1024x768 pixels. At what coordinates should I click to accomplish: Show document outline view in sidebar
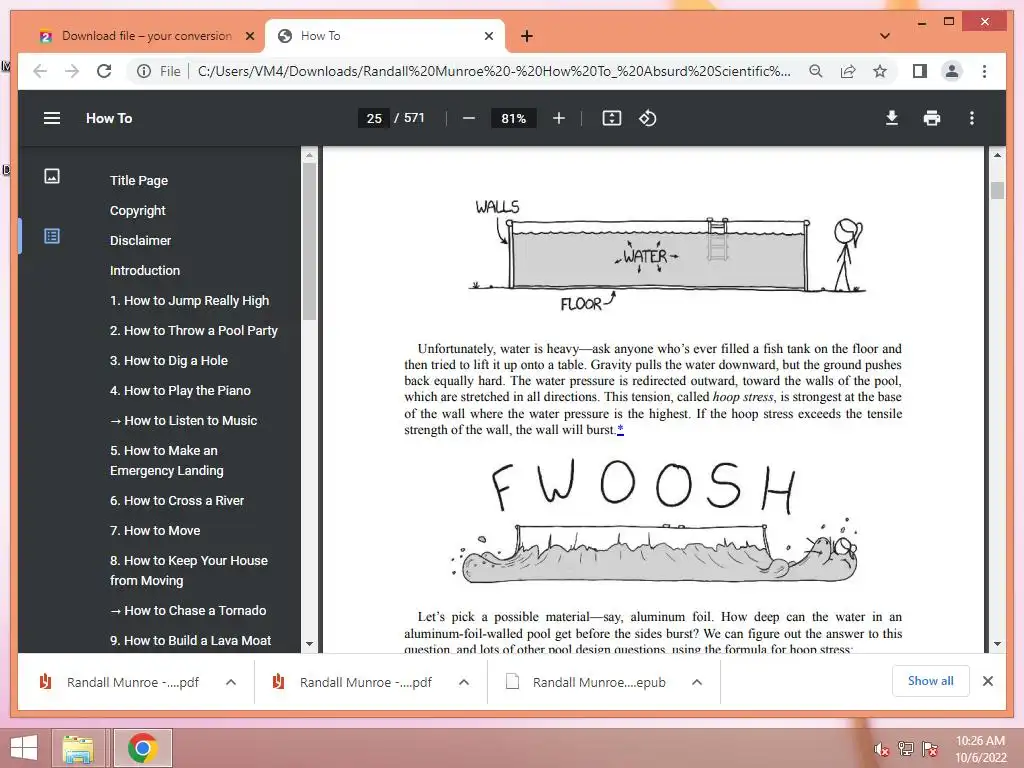click(52, 236)
